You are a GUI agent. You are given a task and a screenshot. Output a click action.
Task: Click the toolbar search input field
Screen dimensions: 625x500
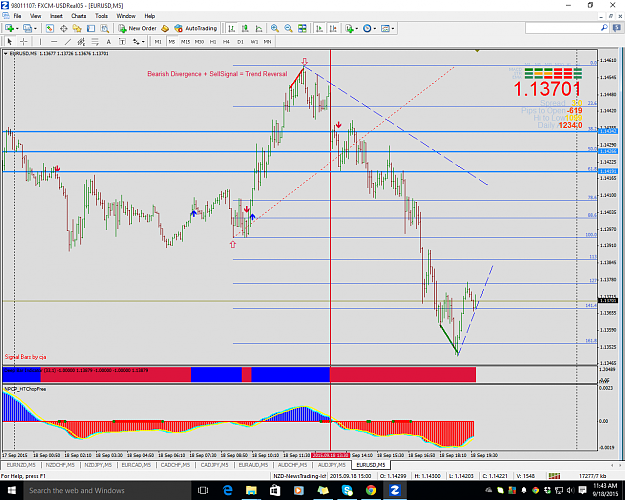pos(563,28)
